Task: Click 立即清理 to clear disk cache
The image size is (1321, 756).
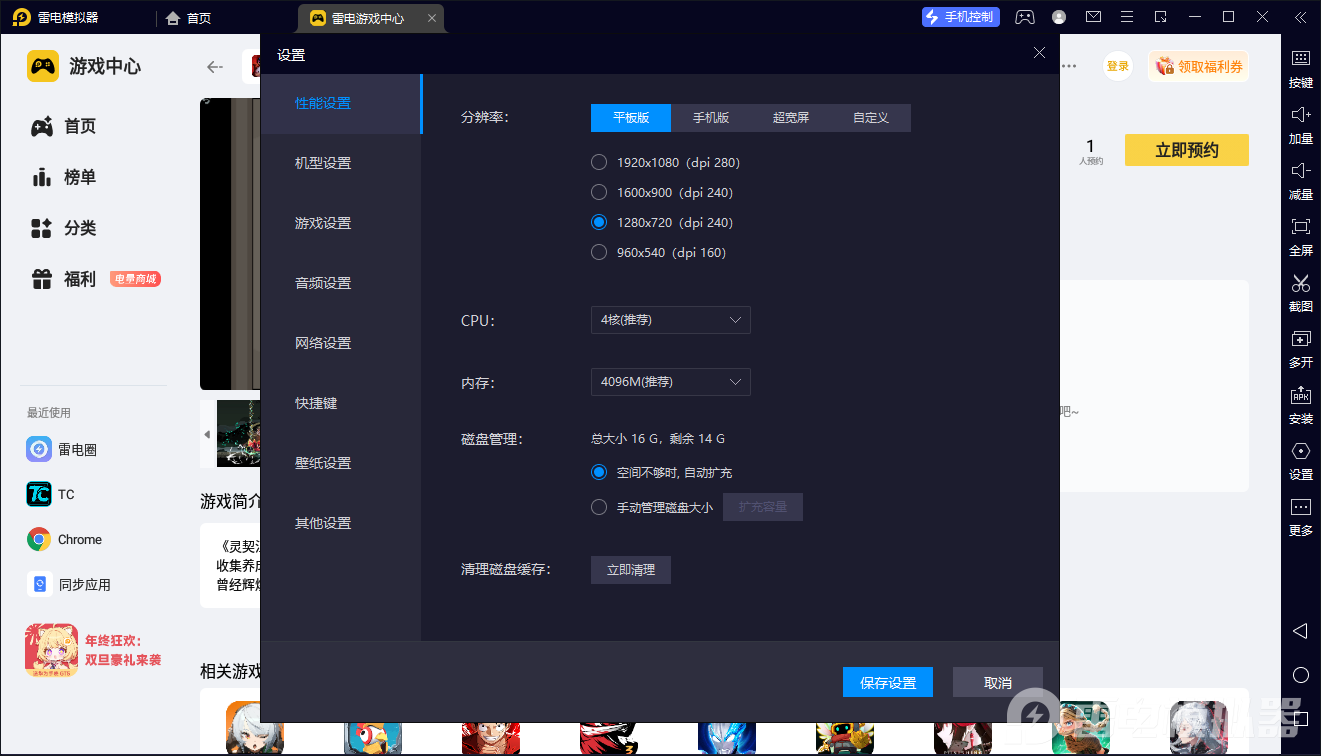Action: pos(631,569)
